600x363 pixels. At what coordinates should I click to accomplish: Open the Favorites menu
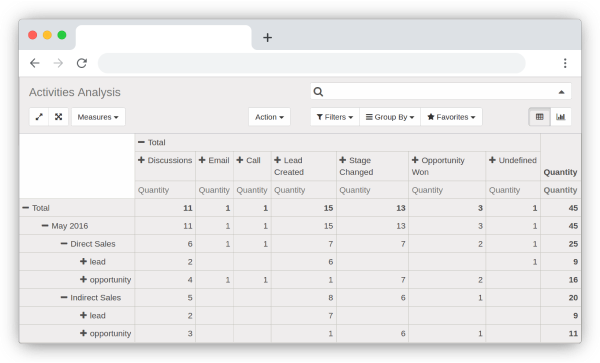(x=451, y=117)
